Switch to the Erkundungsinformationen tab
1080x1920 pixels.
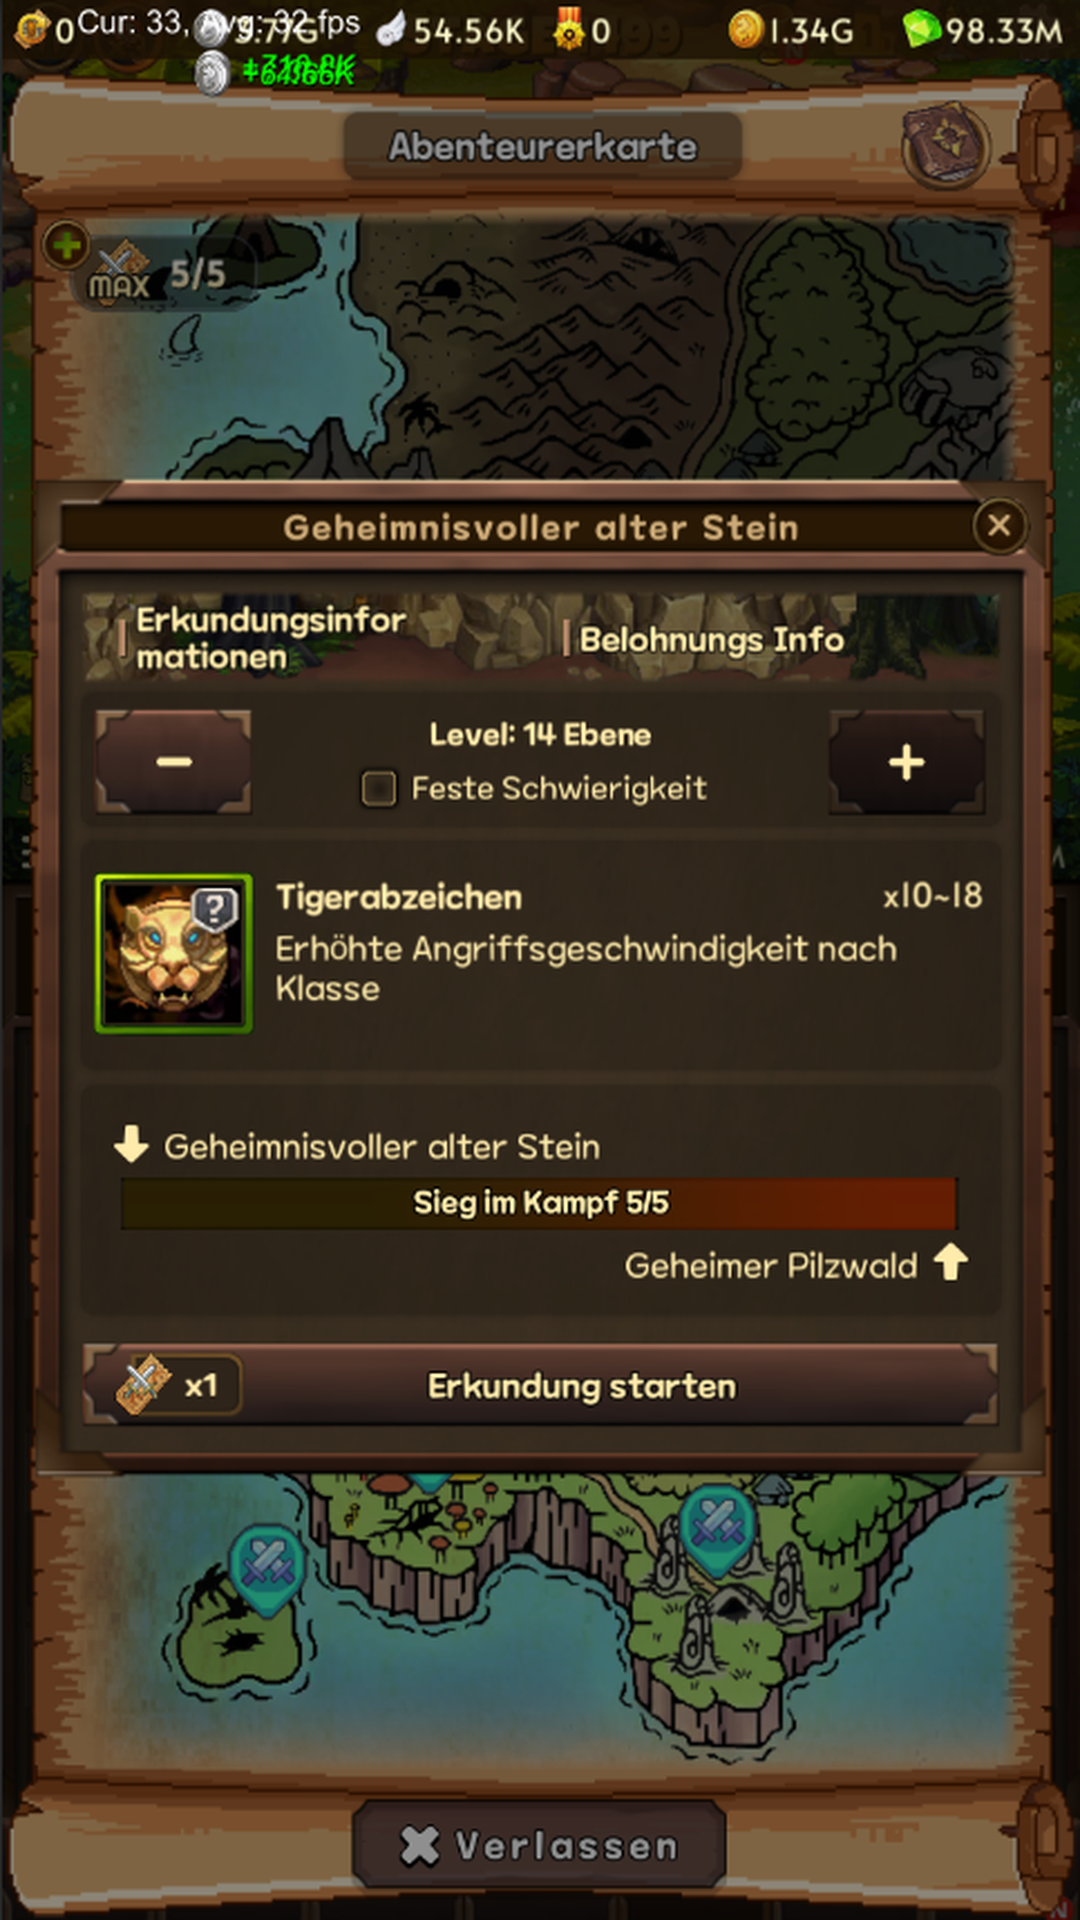coord(270,638)
